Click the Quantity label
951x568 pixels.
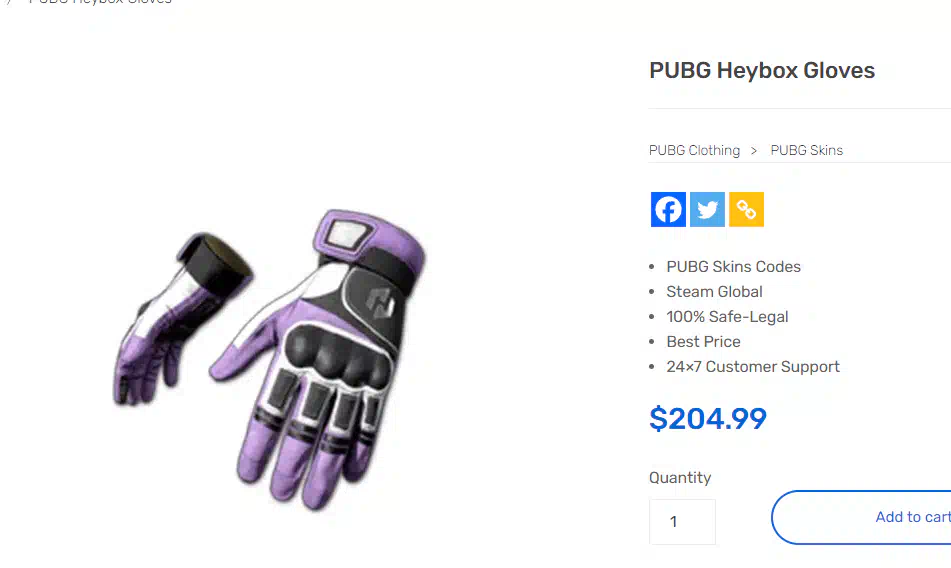tap(680, 478)
